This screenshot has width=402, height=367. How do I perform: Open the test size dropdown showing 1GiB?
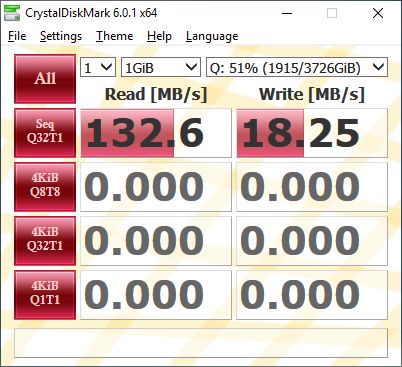161,67
